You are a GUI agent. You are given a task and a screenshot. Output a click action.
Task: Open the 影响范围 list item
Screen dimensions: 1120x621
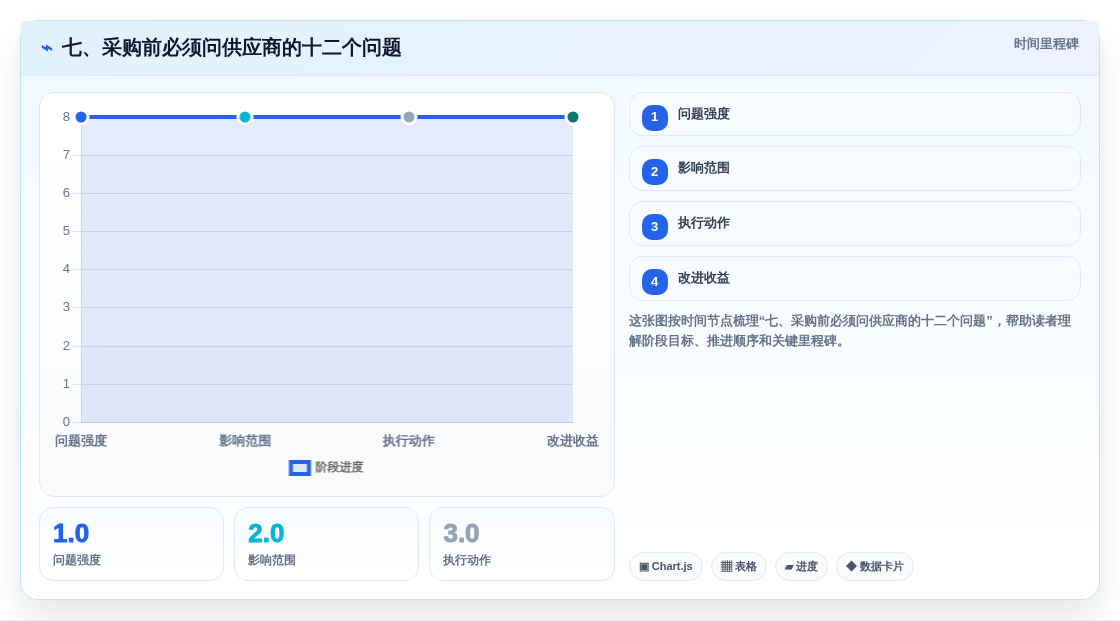pyautogui.click(x=854, y=169)
